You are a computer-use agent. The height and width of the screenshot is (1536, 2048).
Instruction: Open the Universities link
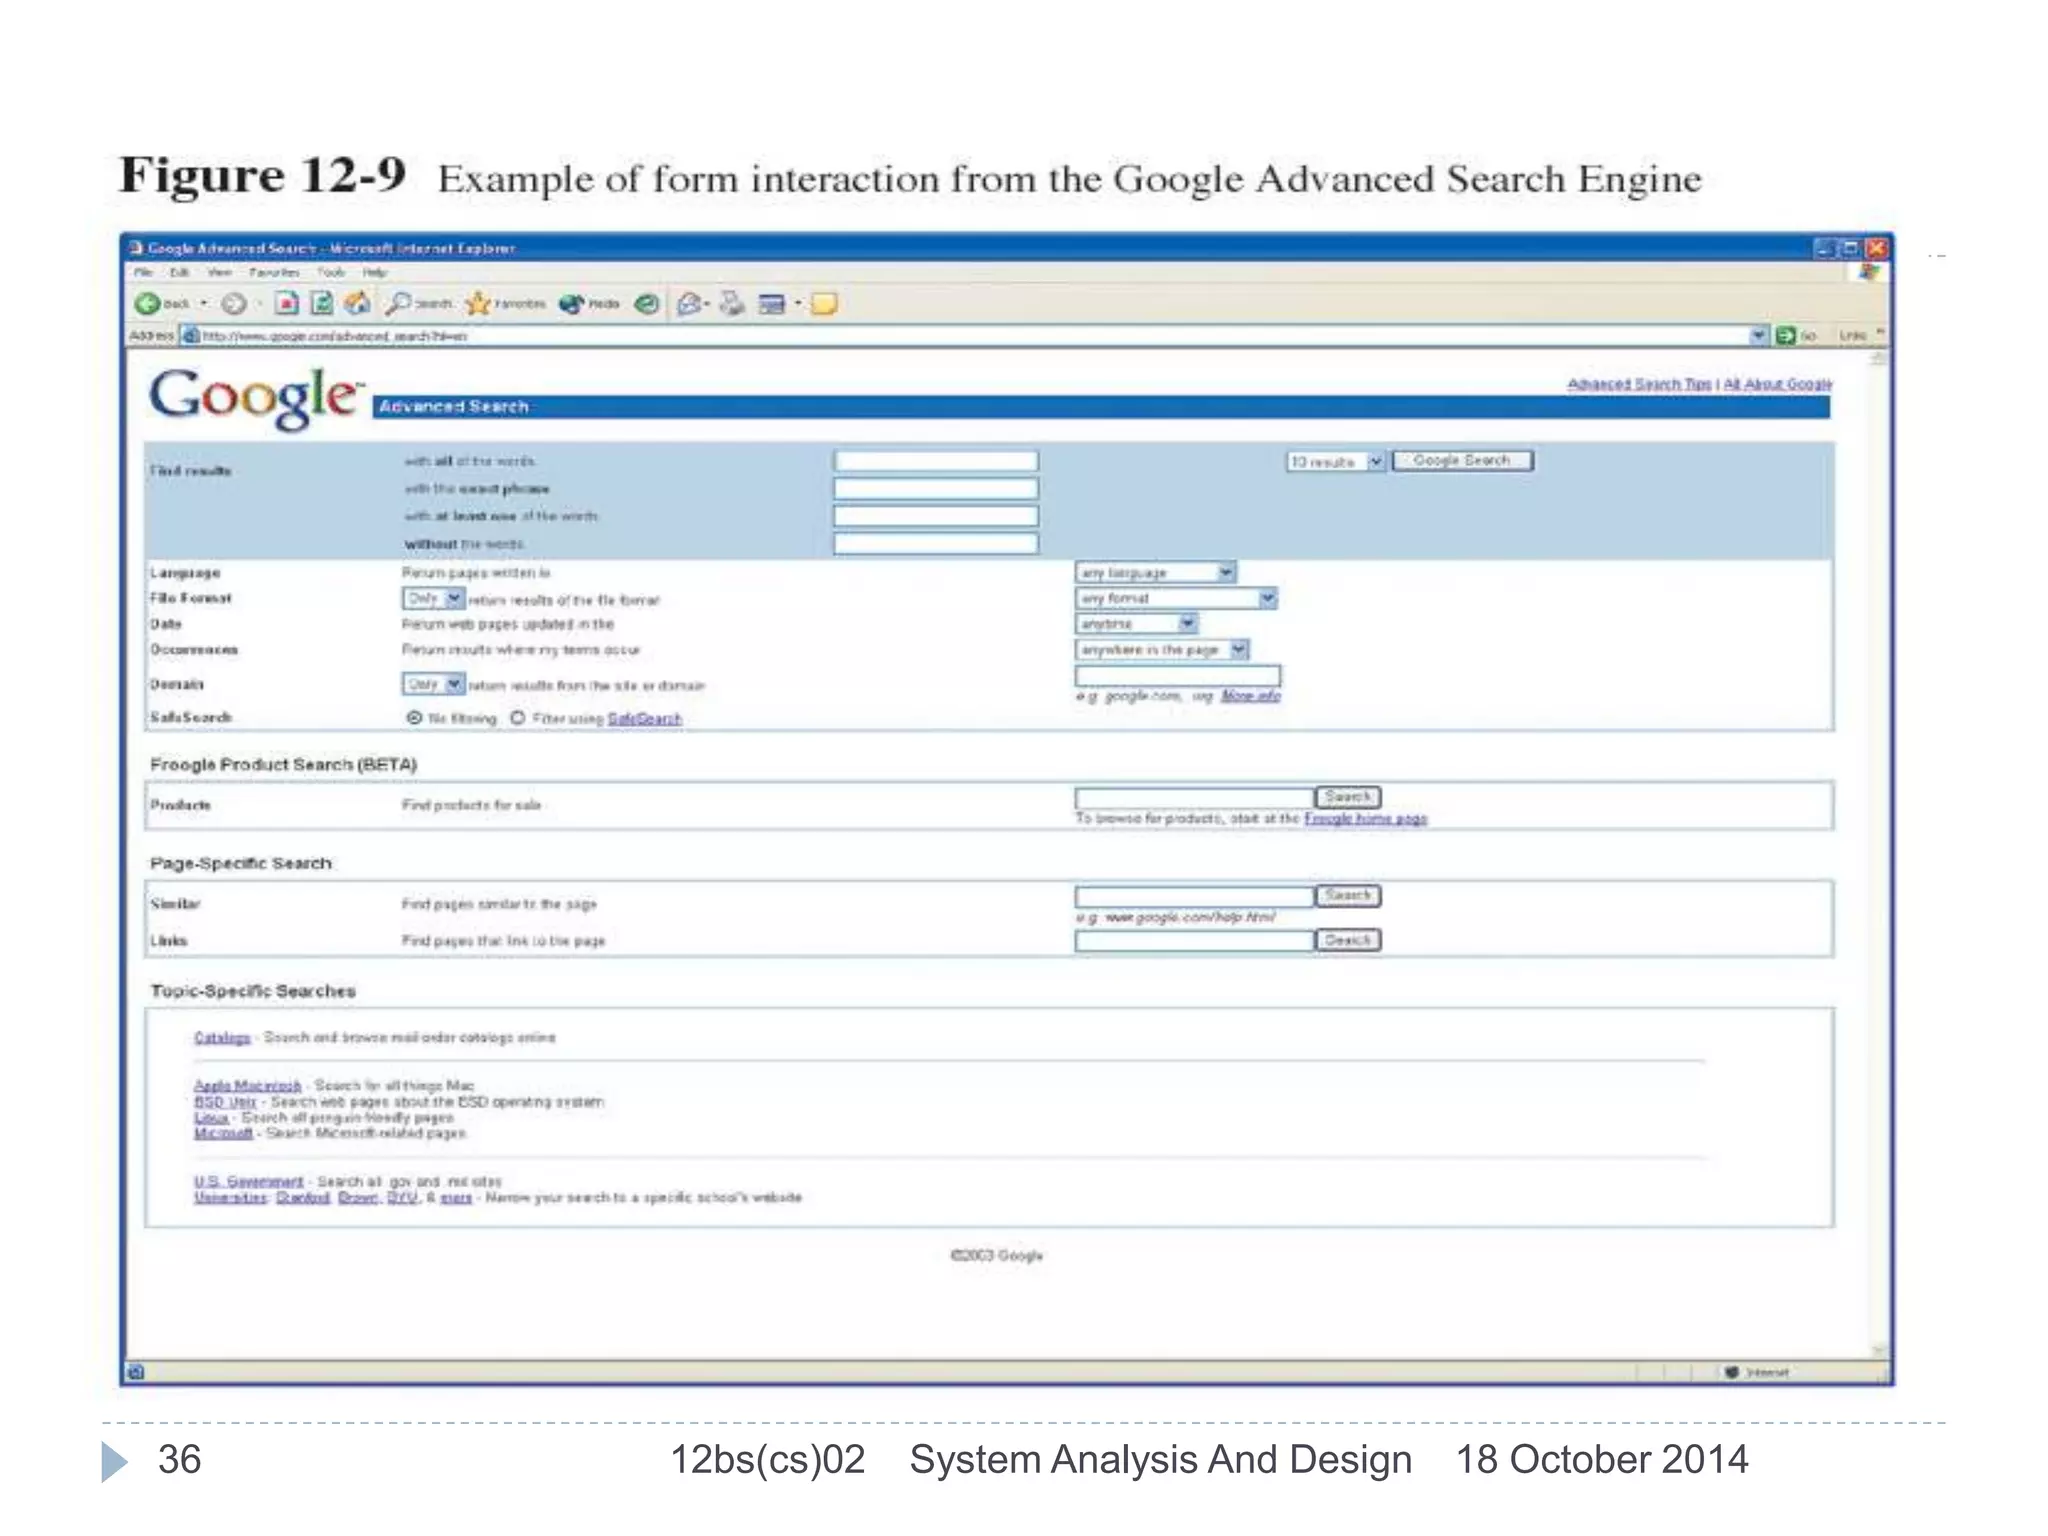230,1197
